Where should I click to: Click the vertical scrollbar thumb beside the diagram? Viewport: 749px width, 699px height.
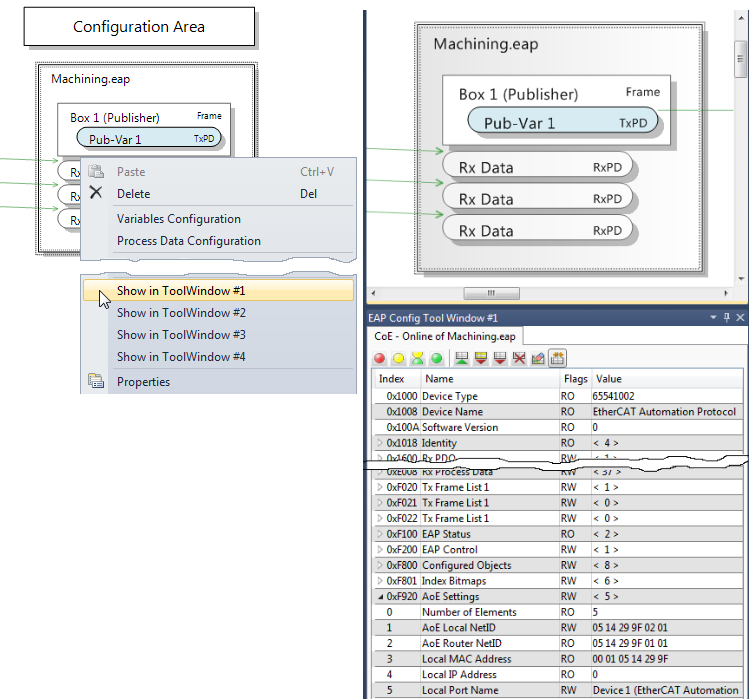coord(740,59)
